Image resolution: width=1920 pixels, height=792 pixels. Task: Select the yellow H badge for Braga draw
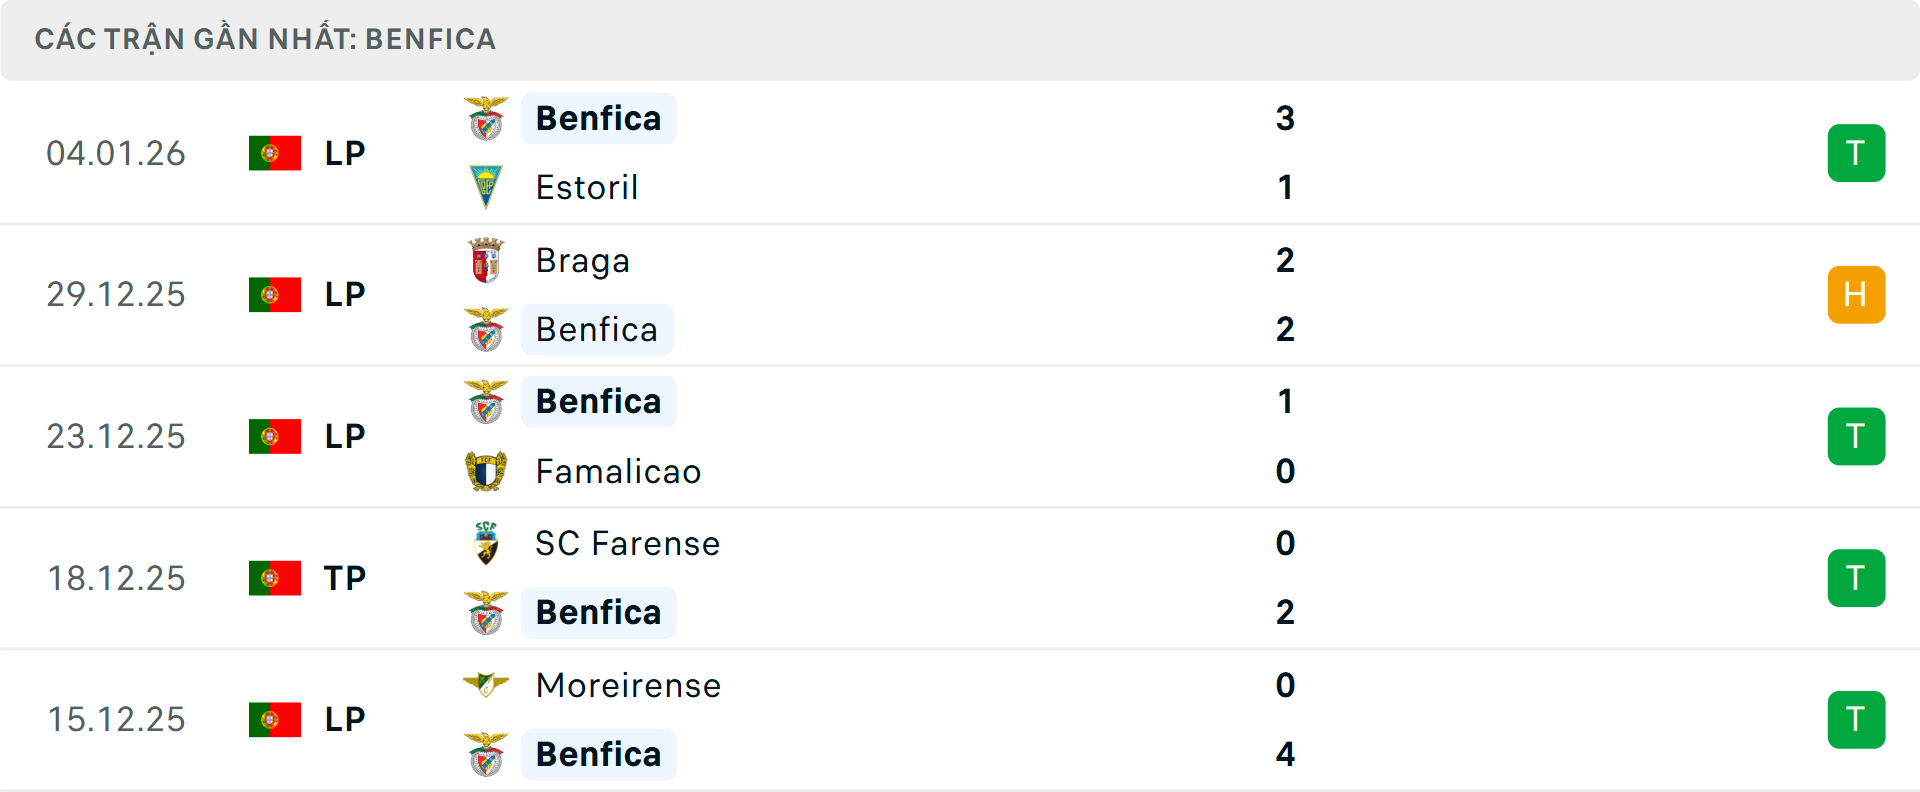pos(1857,294)
